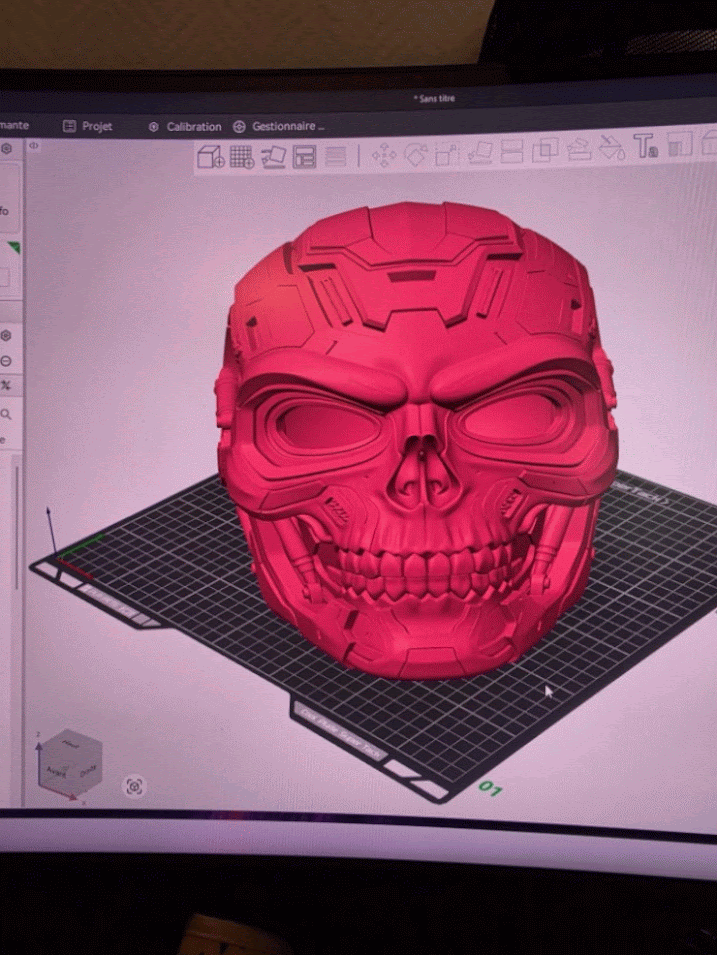Click plate number 01 label
Screen dimensions: 717x955
(490, 789)
